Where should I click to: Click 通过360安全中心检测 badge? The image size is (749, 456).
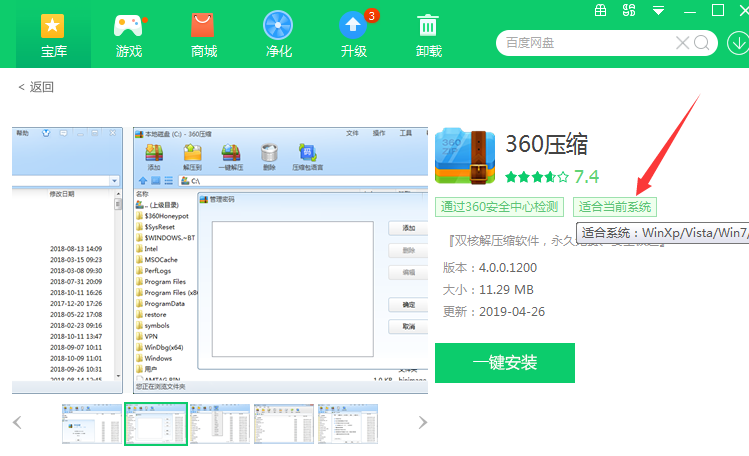pyautogui.click(x=499, y=207)
